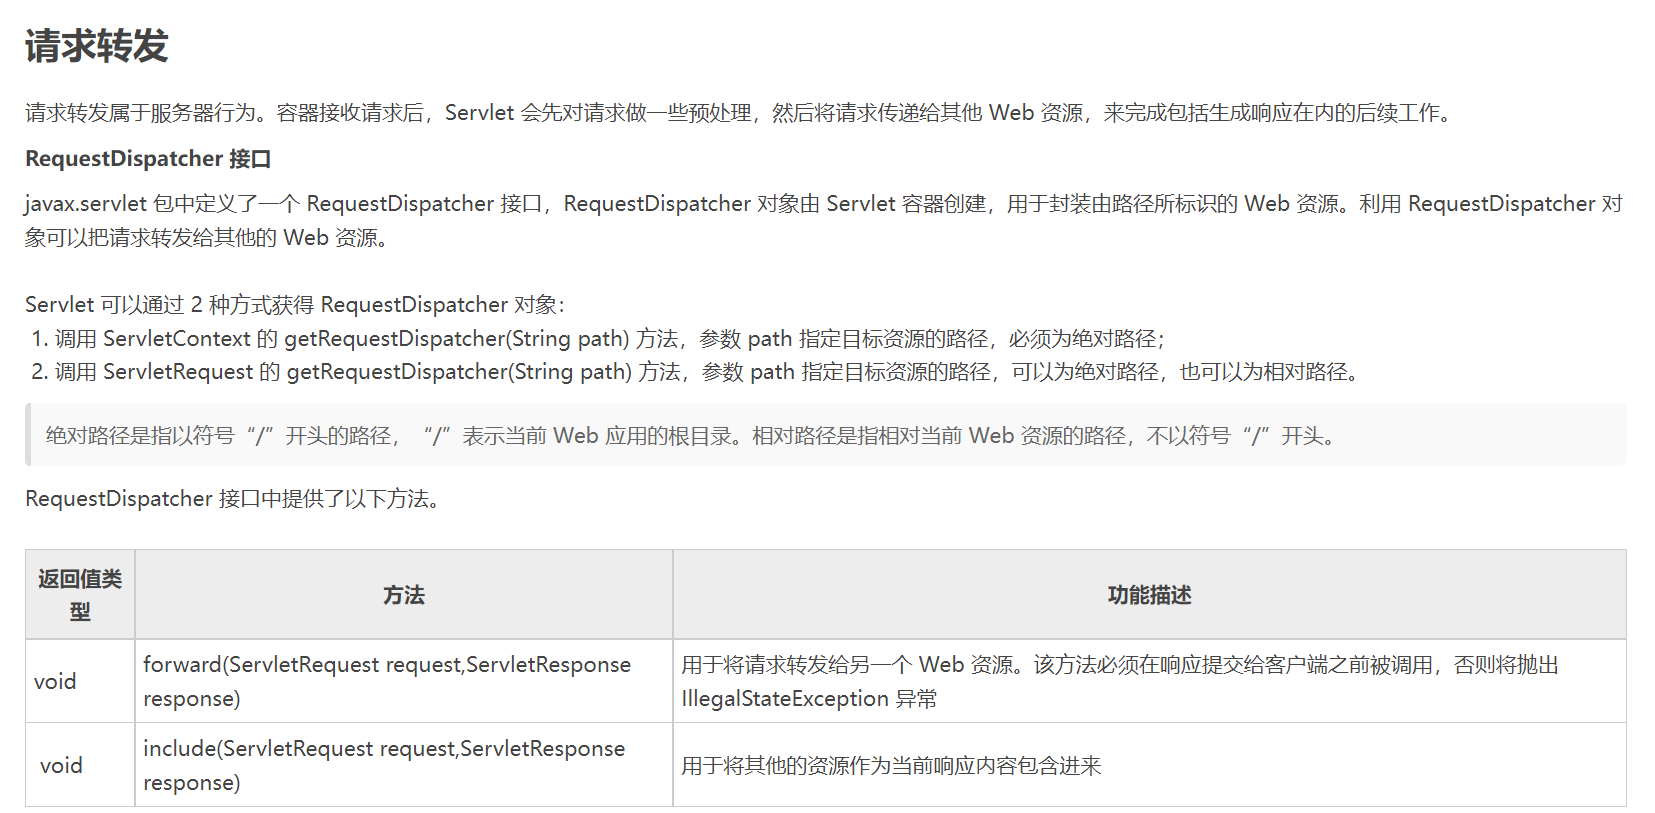Click the intro paragraph about 服务器行为
This screenshot has width=1655, height=813.
(x=738, y=113)
